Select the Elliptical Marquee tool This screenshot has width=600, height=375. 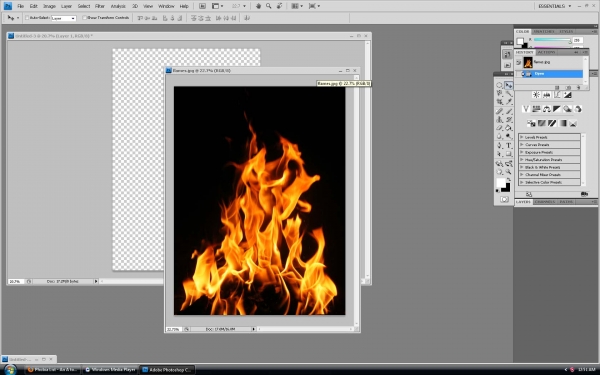(x=499, y=85)
